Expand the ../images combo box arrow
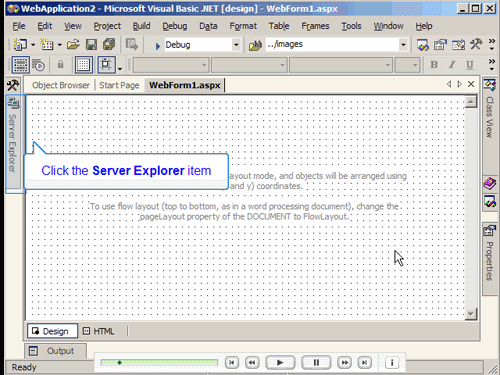Screen dimensions: 500x375 tap(403, 45)
